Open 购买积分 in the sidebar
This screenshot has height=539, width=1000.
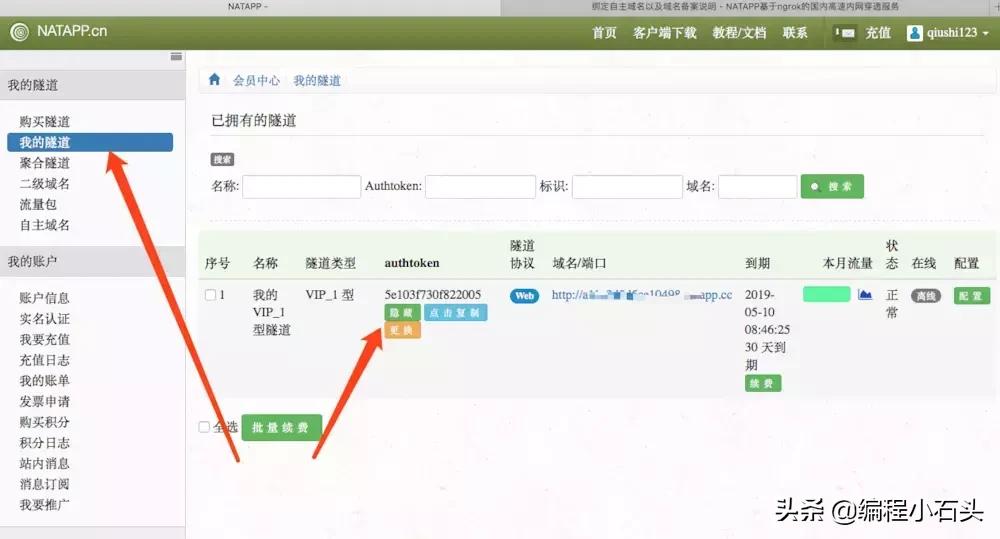(45, 422)
